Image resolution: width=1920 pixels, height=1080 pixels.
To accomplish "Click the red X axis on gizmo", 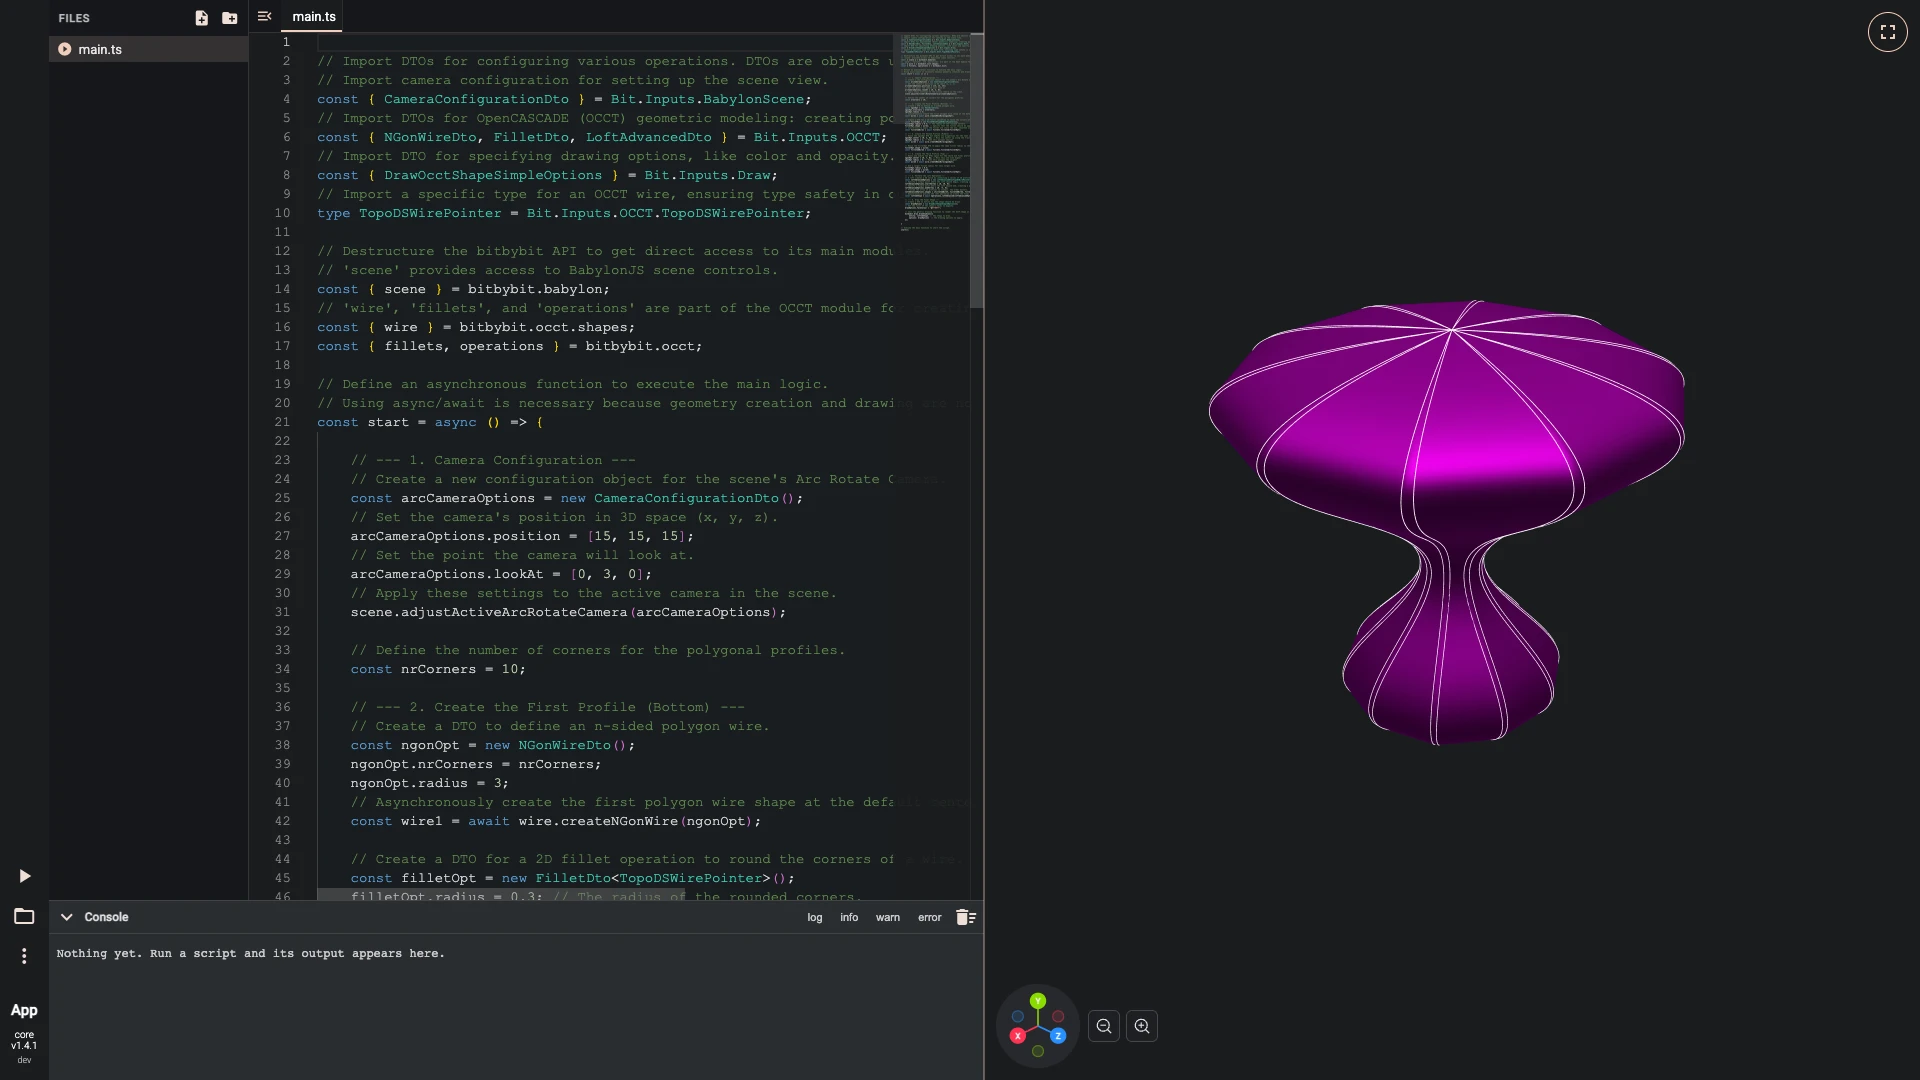I will click(1018, 1036).
